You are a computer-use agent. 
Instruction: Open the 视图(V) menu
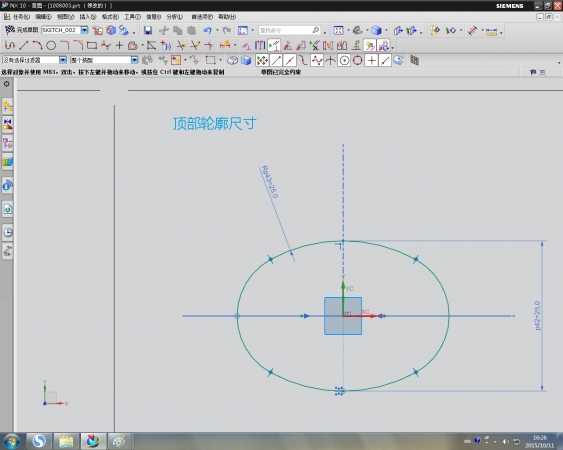[65, 17]
